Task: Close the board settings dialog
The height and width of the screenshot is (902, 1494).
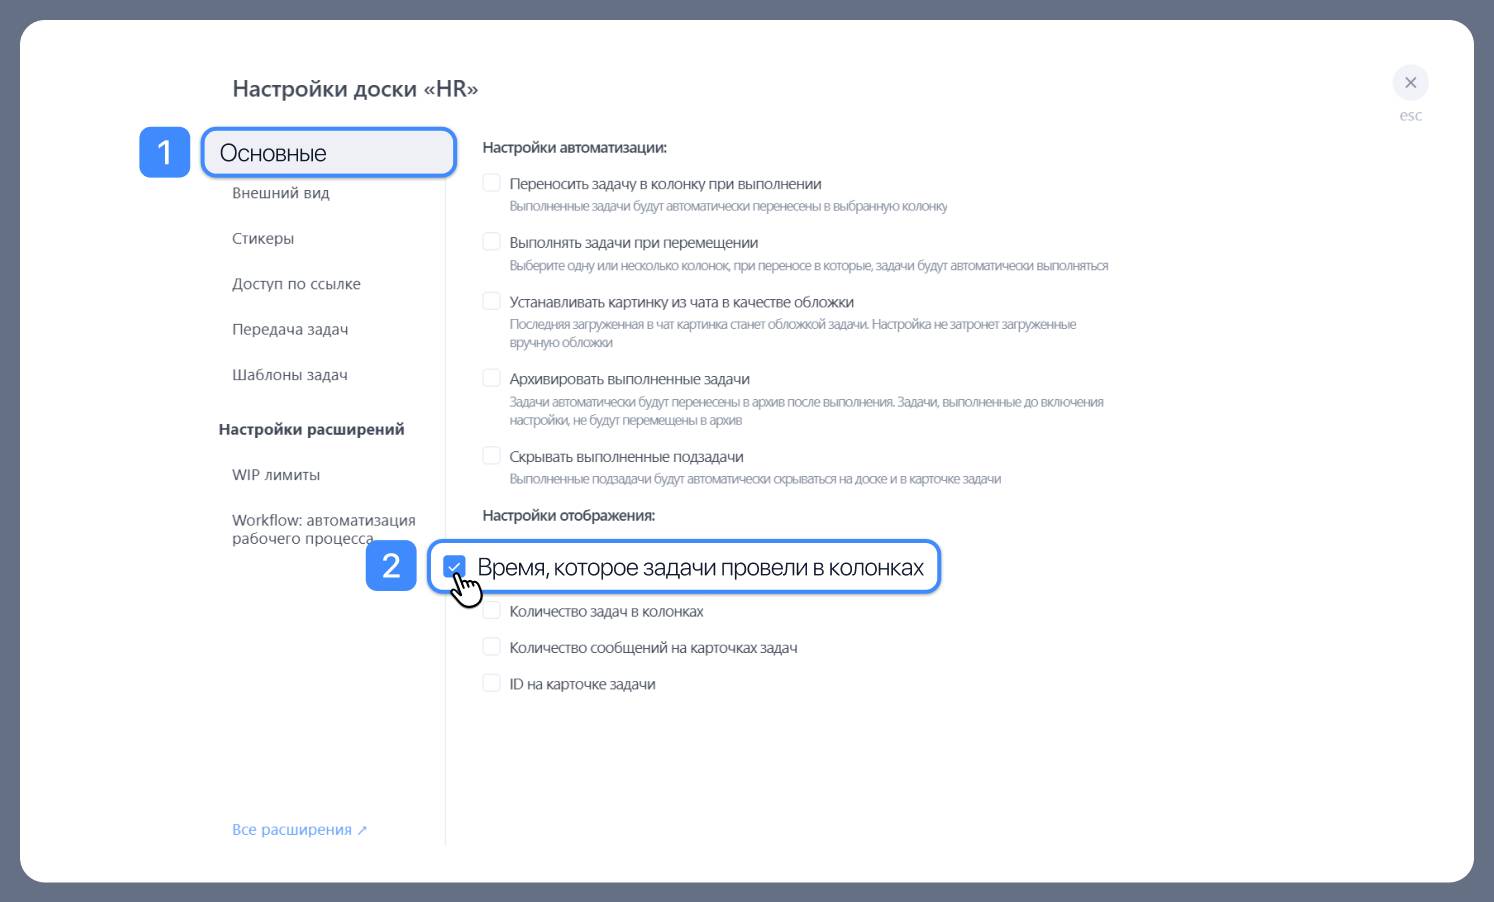Action: (1410, 83)
